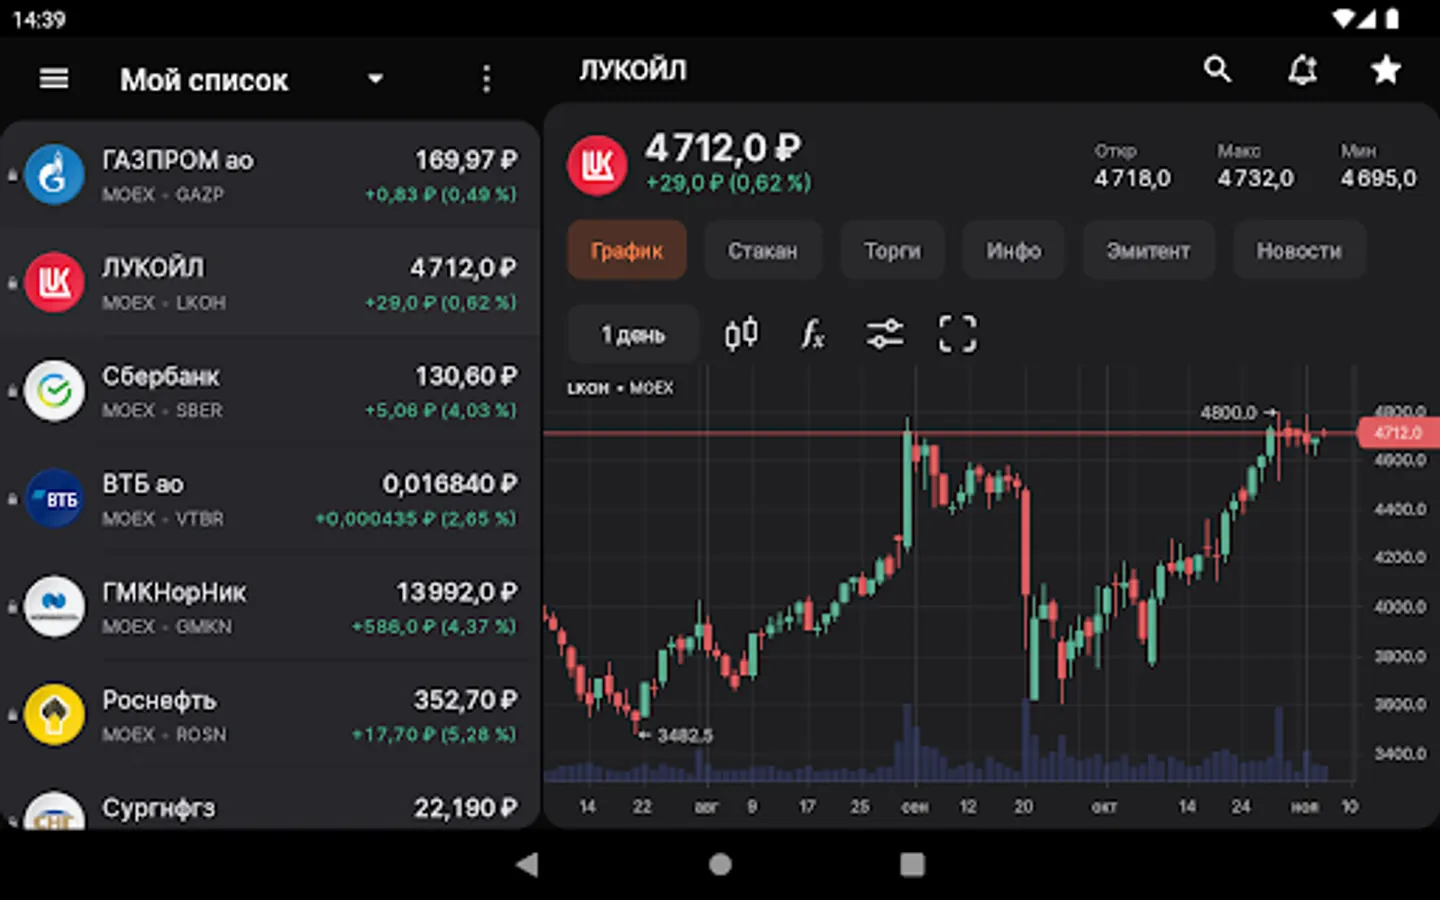Select the График tab
1440x900 pixels.
pyautogui.click(x=627, y=250)
